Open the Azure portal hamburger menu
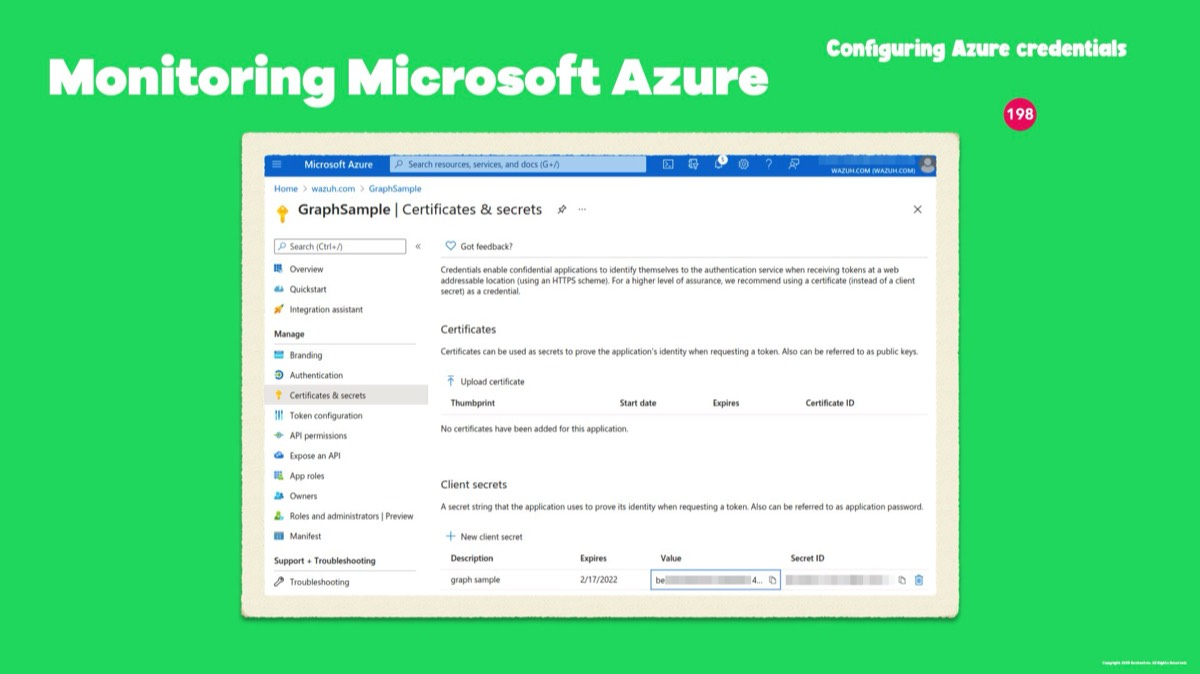The image size is (1200, 674). [x=277, y=165]
